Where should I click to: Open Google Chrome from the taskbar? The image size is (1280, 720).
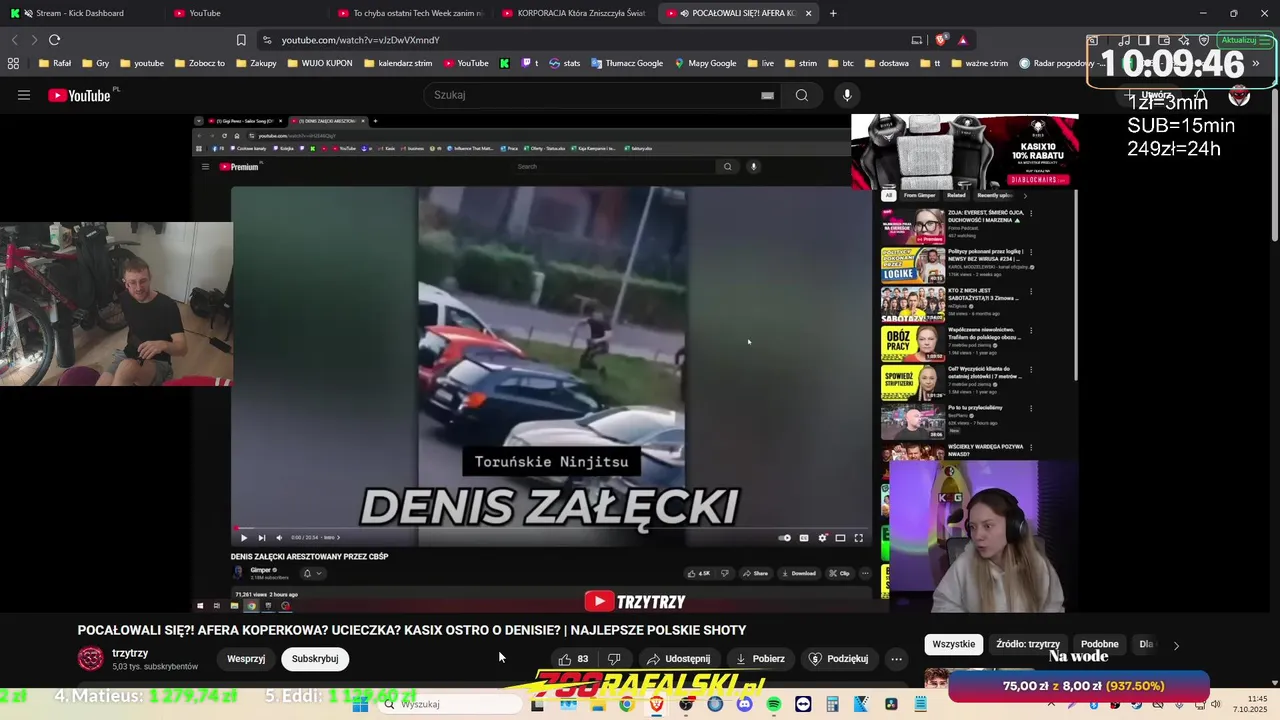(626, 704)
